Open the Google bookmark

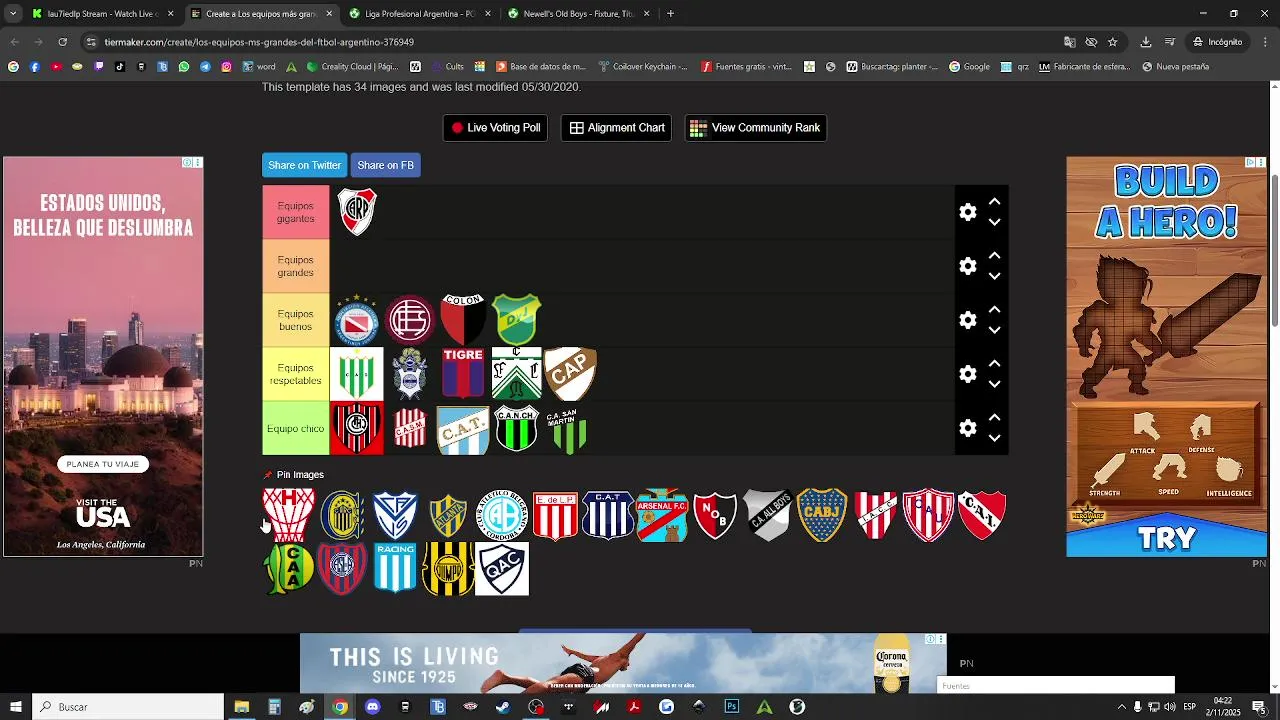pos(969,67)
